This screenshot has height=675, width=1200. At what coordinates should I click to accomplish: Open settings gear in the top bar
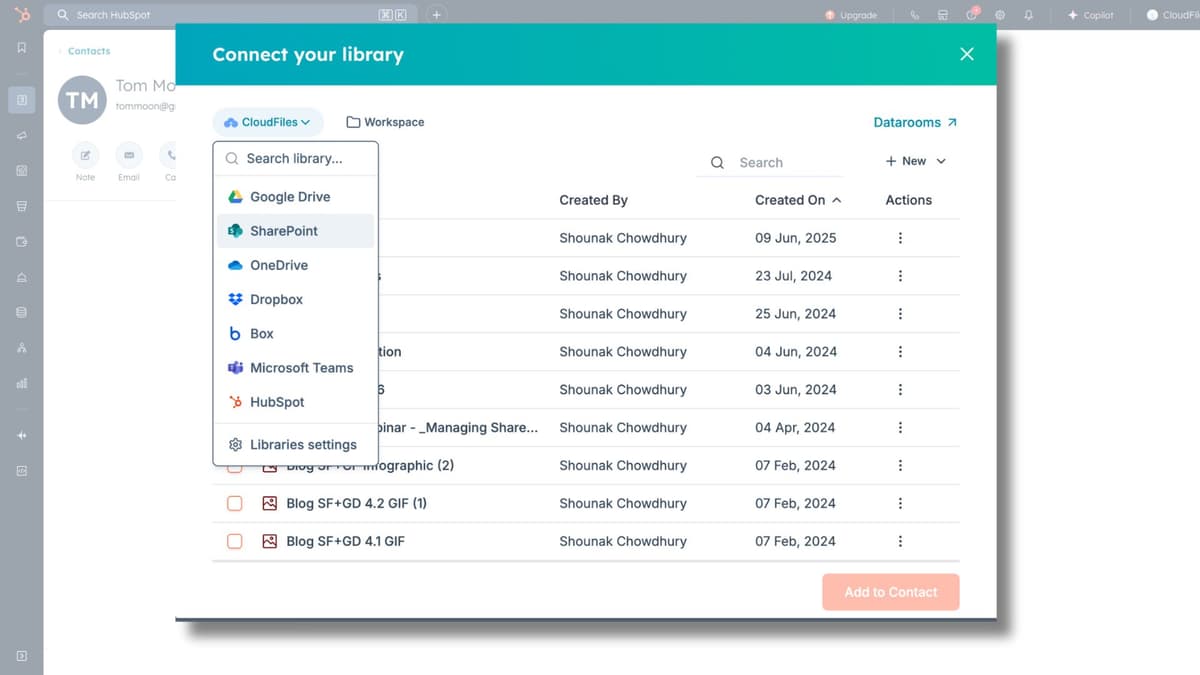click(997, 15)
